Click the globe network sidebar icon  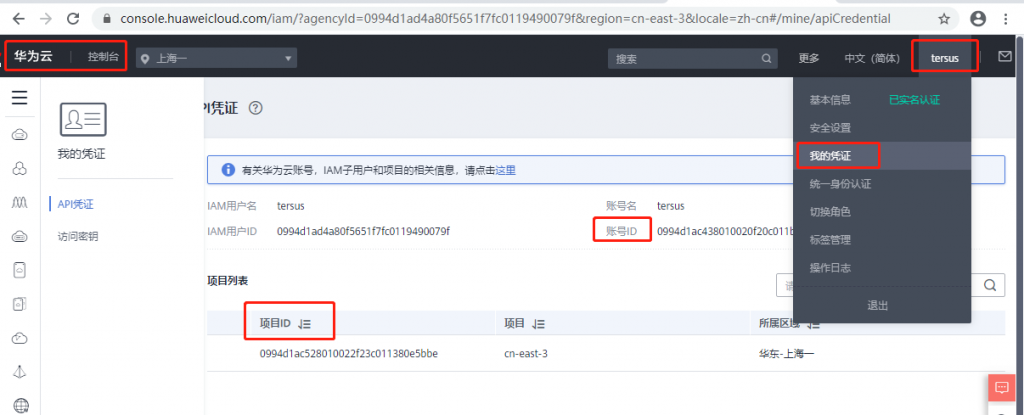click(21, 405)
